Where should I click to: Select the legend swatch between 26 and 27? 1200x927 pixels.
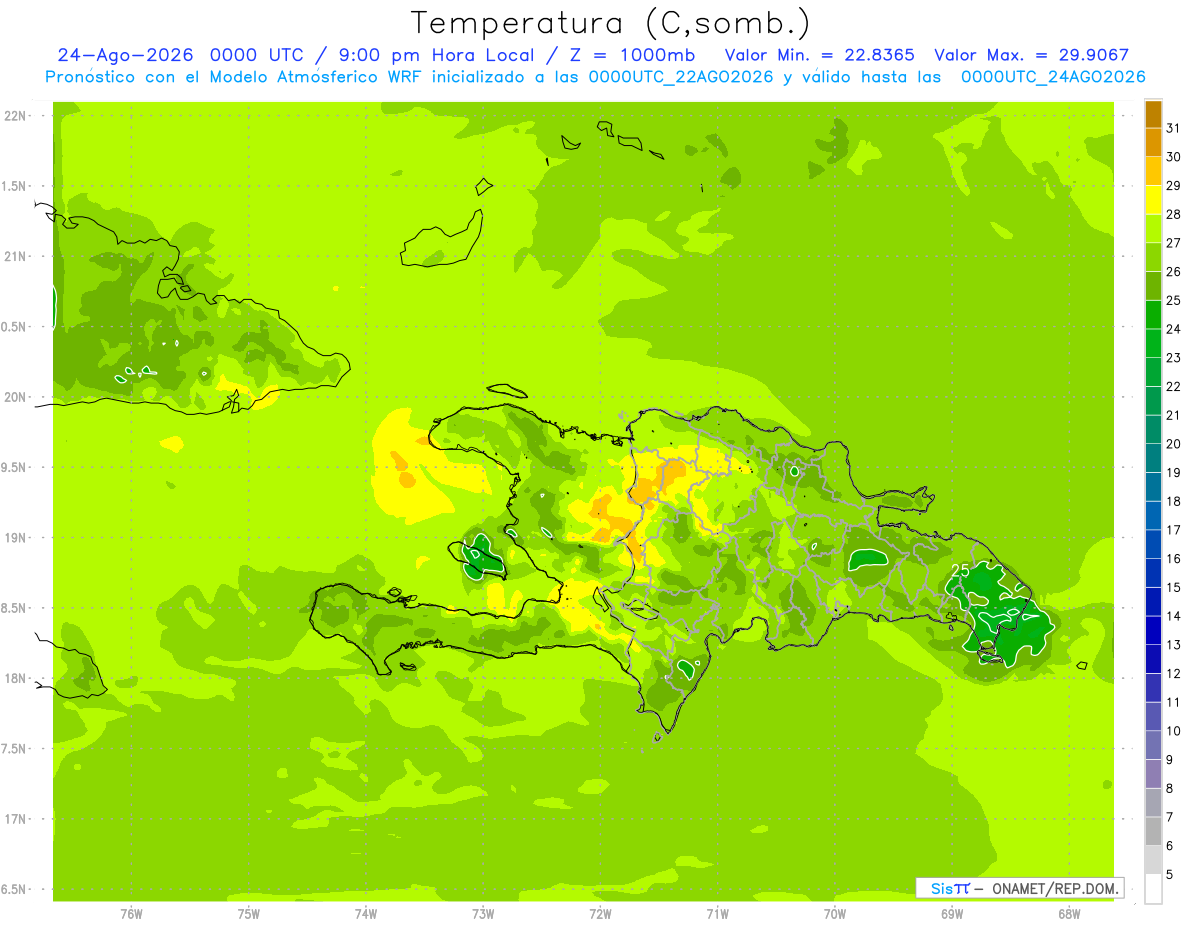click(1153, 258)
